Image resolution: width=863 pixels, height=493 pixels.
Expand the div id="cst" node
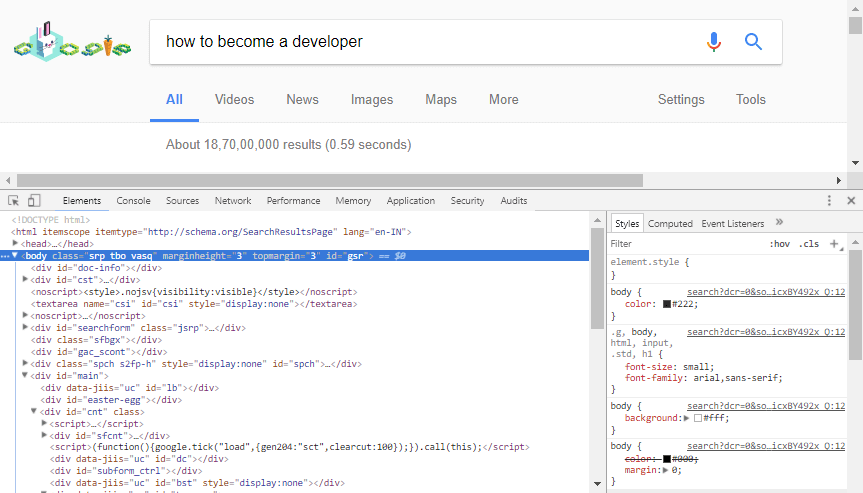25,280
